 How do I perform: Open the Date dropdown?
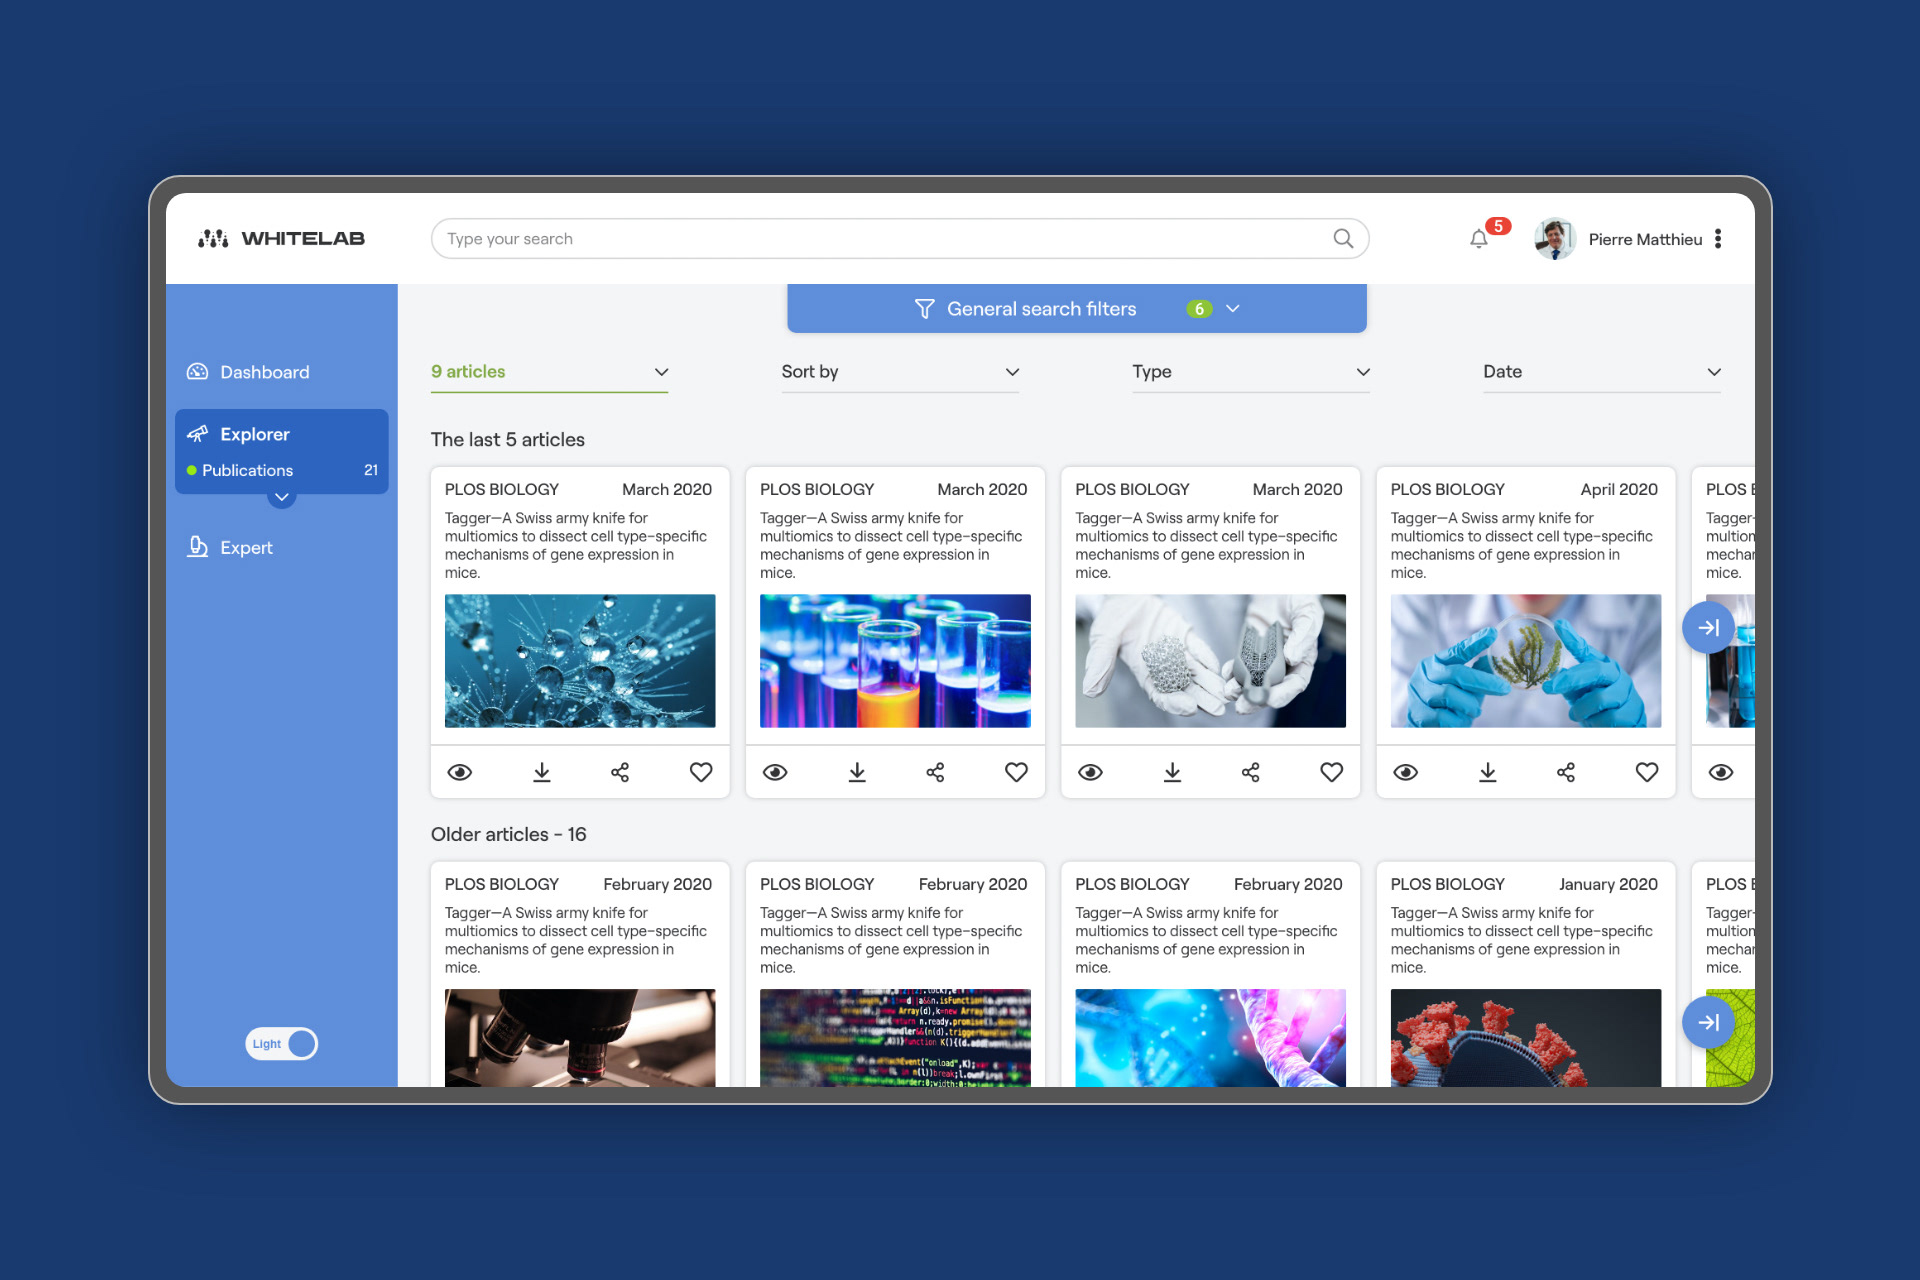click(x=1602, y=372)
